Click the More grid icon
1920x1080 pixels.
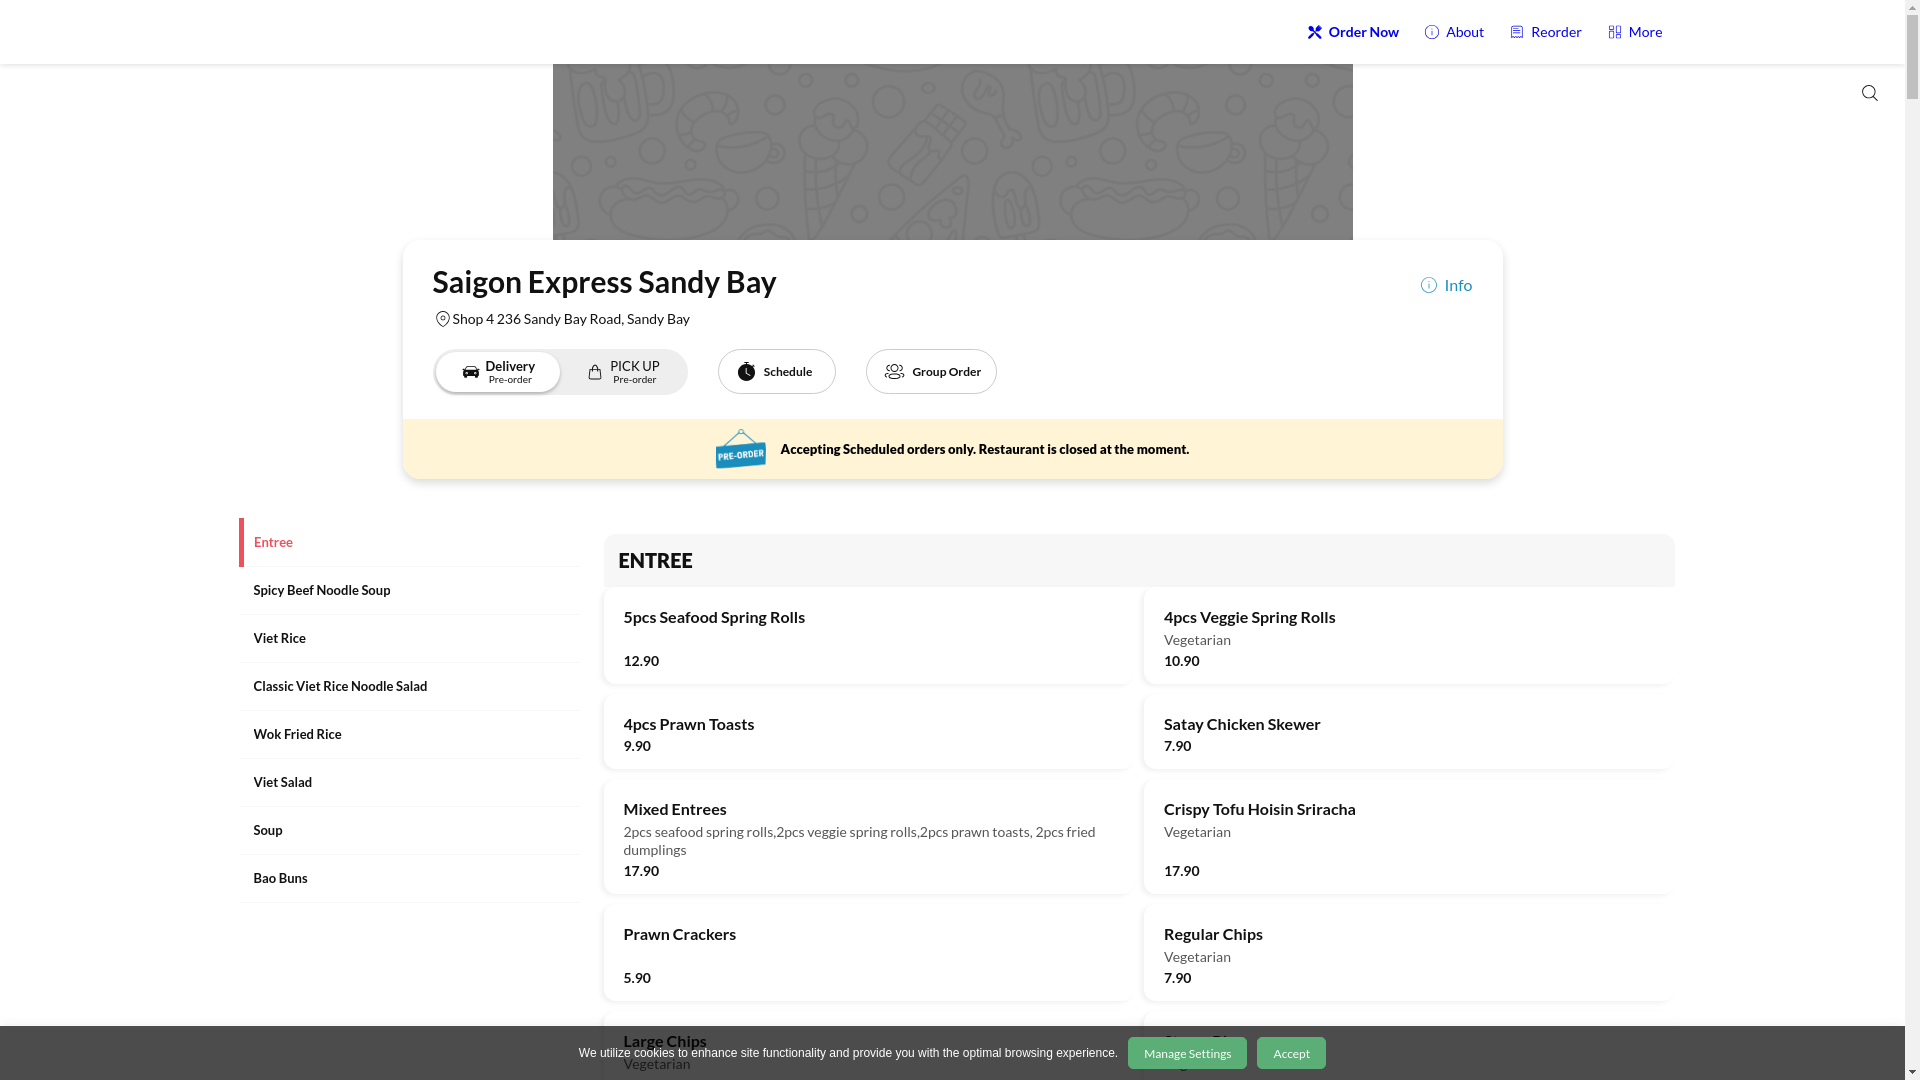[1614, 32]
